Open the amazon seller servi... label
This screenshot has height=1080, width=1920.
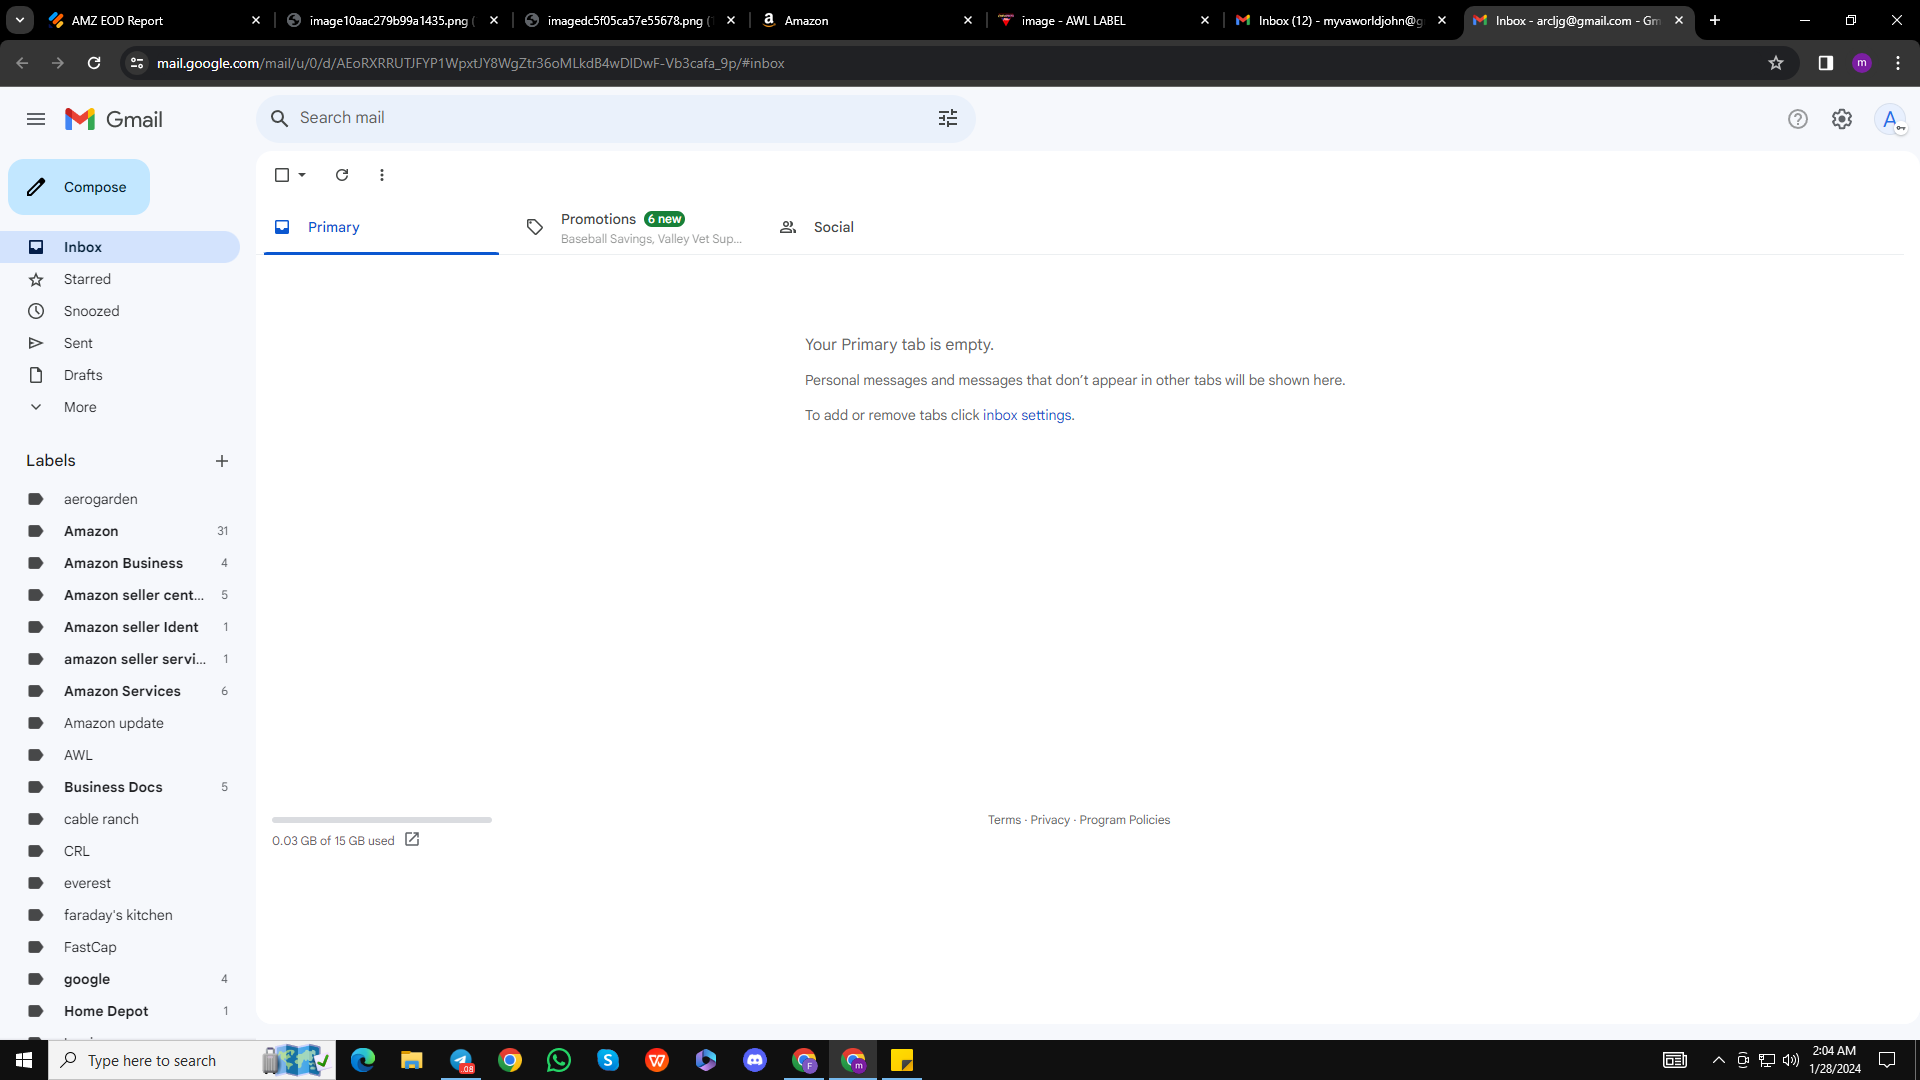120,659
